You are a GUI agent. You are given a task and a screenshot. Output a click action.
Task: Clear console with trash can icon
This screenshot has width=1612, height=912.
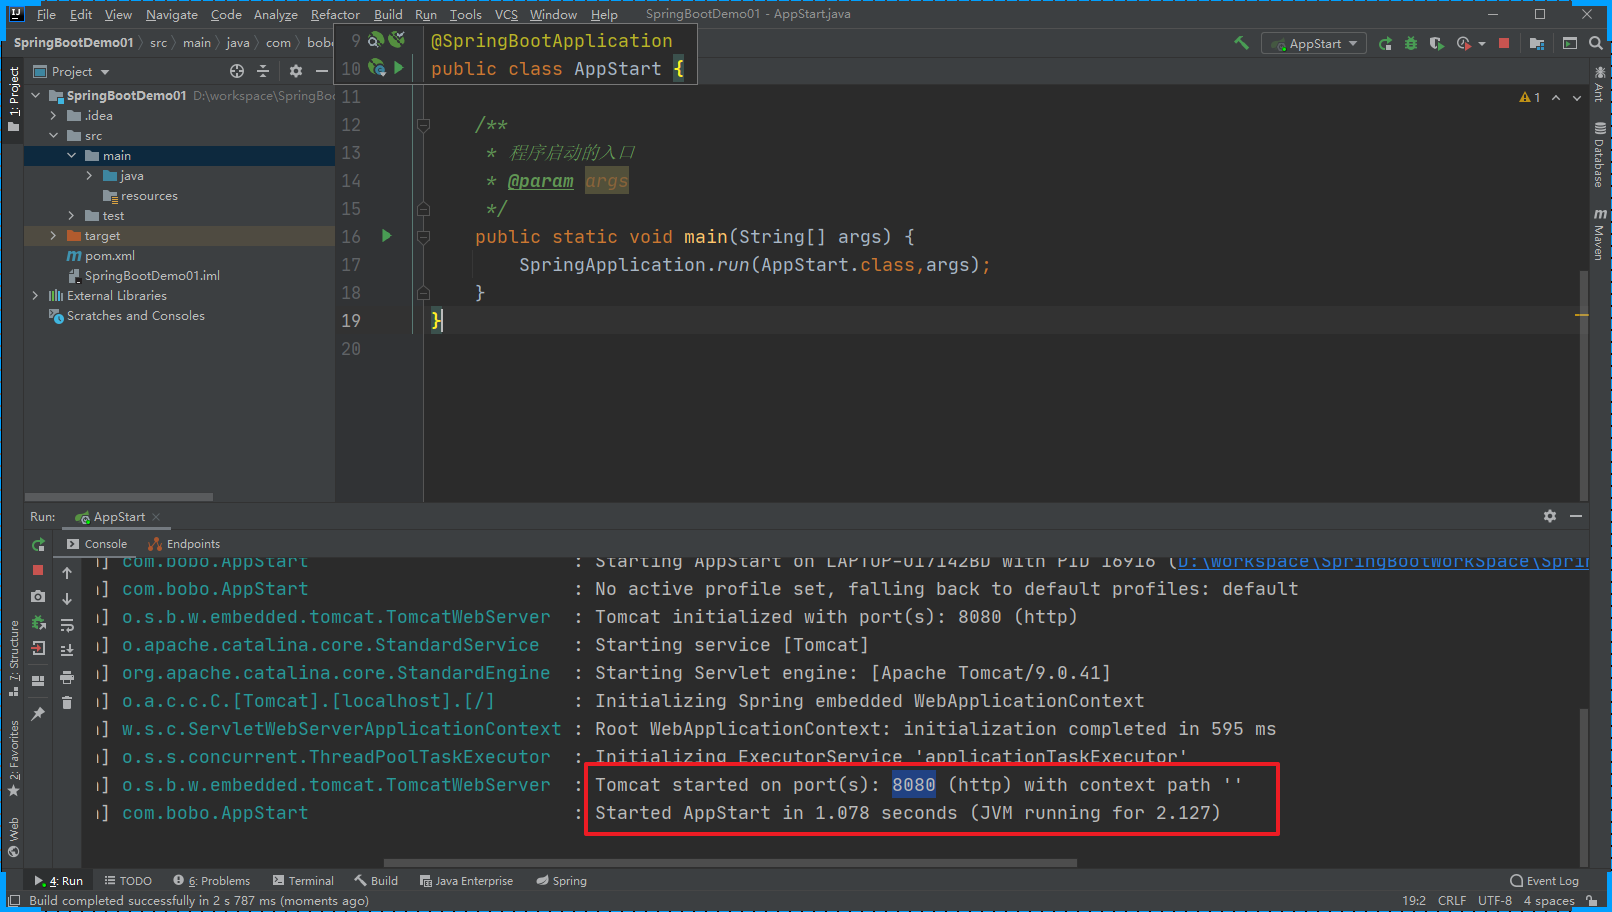pyautogui.click(x=67, y=703)
